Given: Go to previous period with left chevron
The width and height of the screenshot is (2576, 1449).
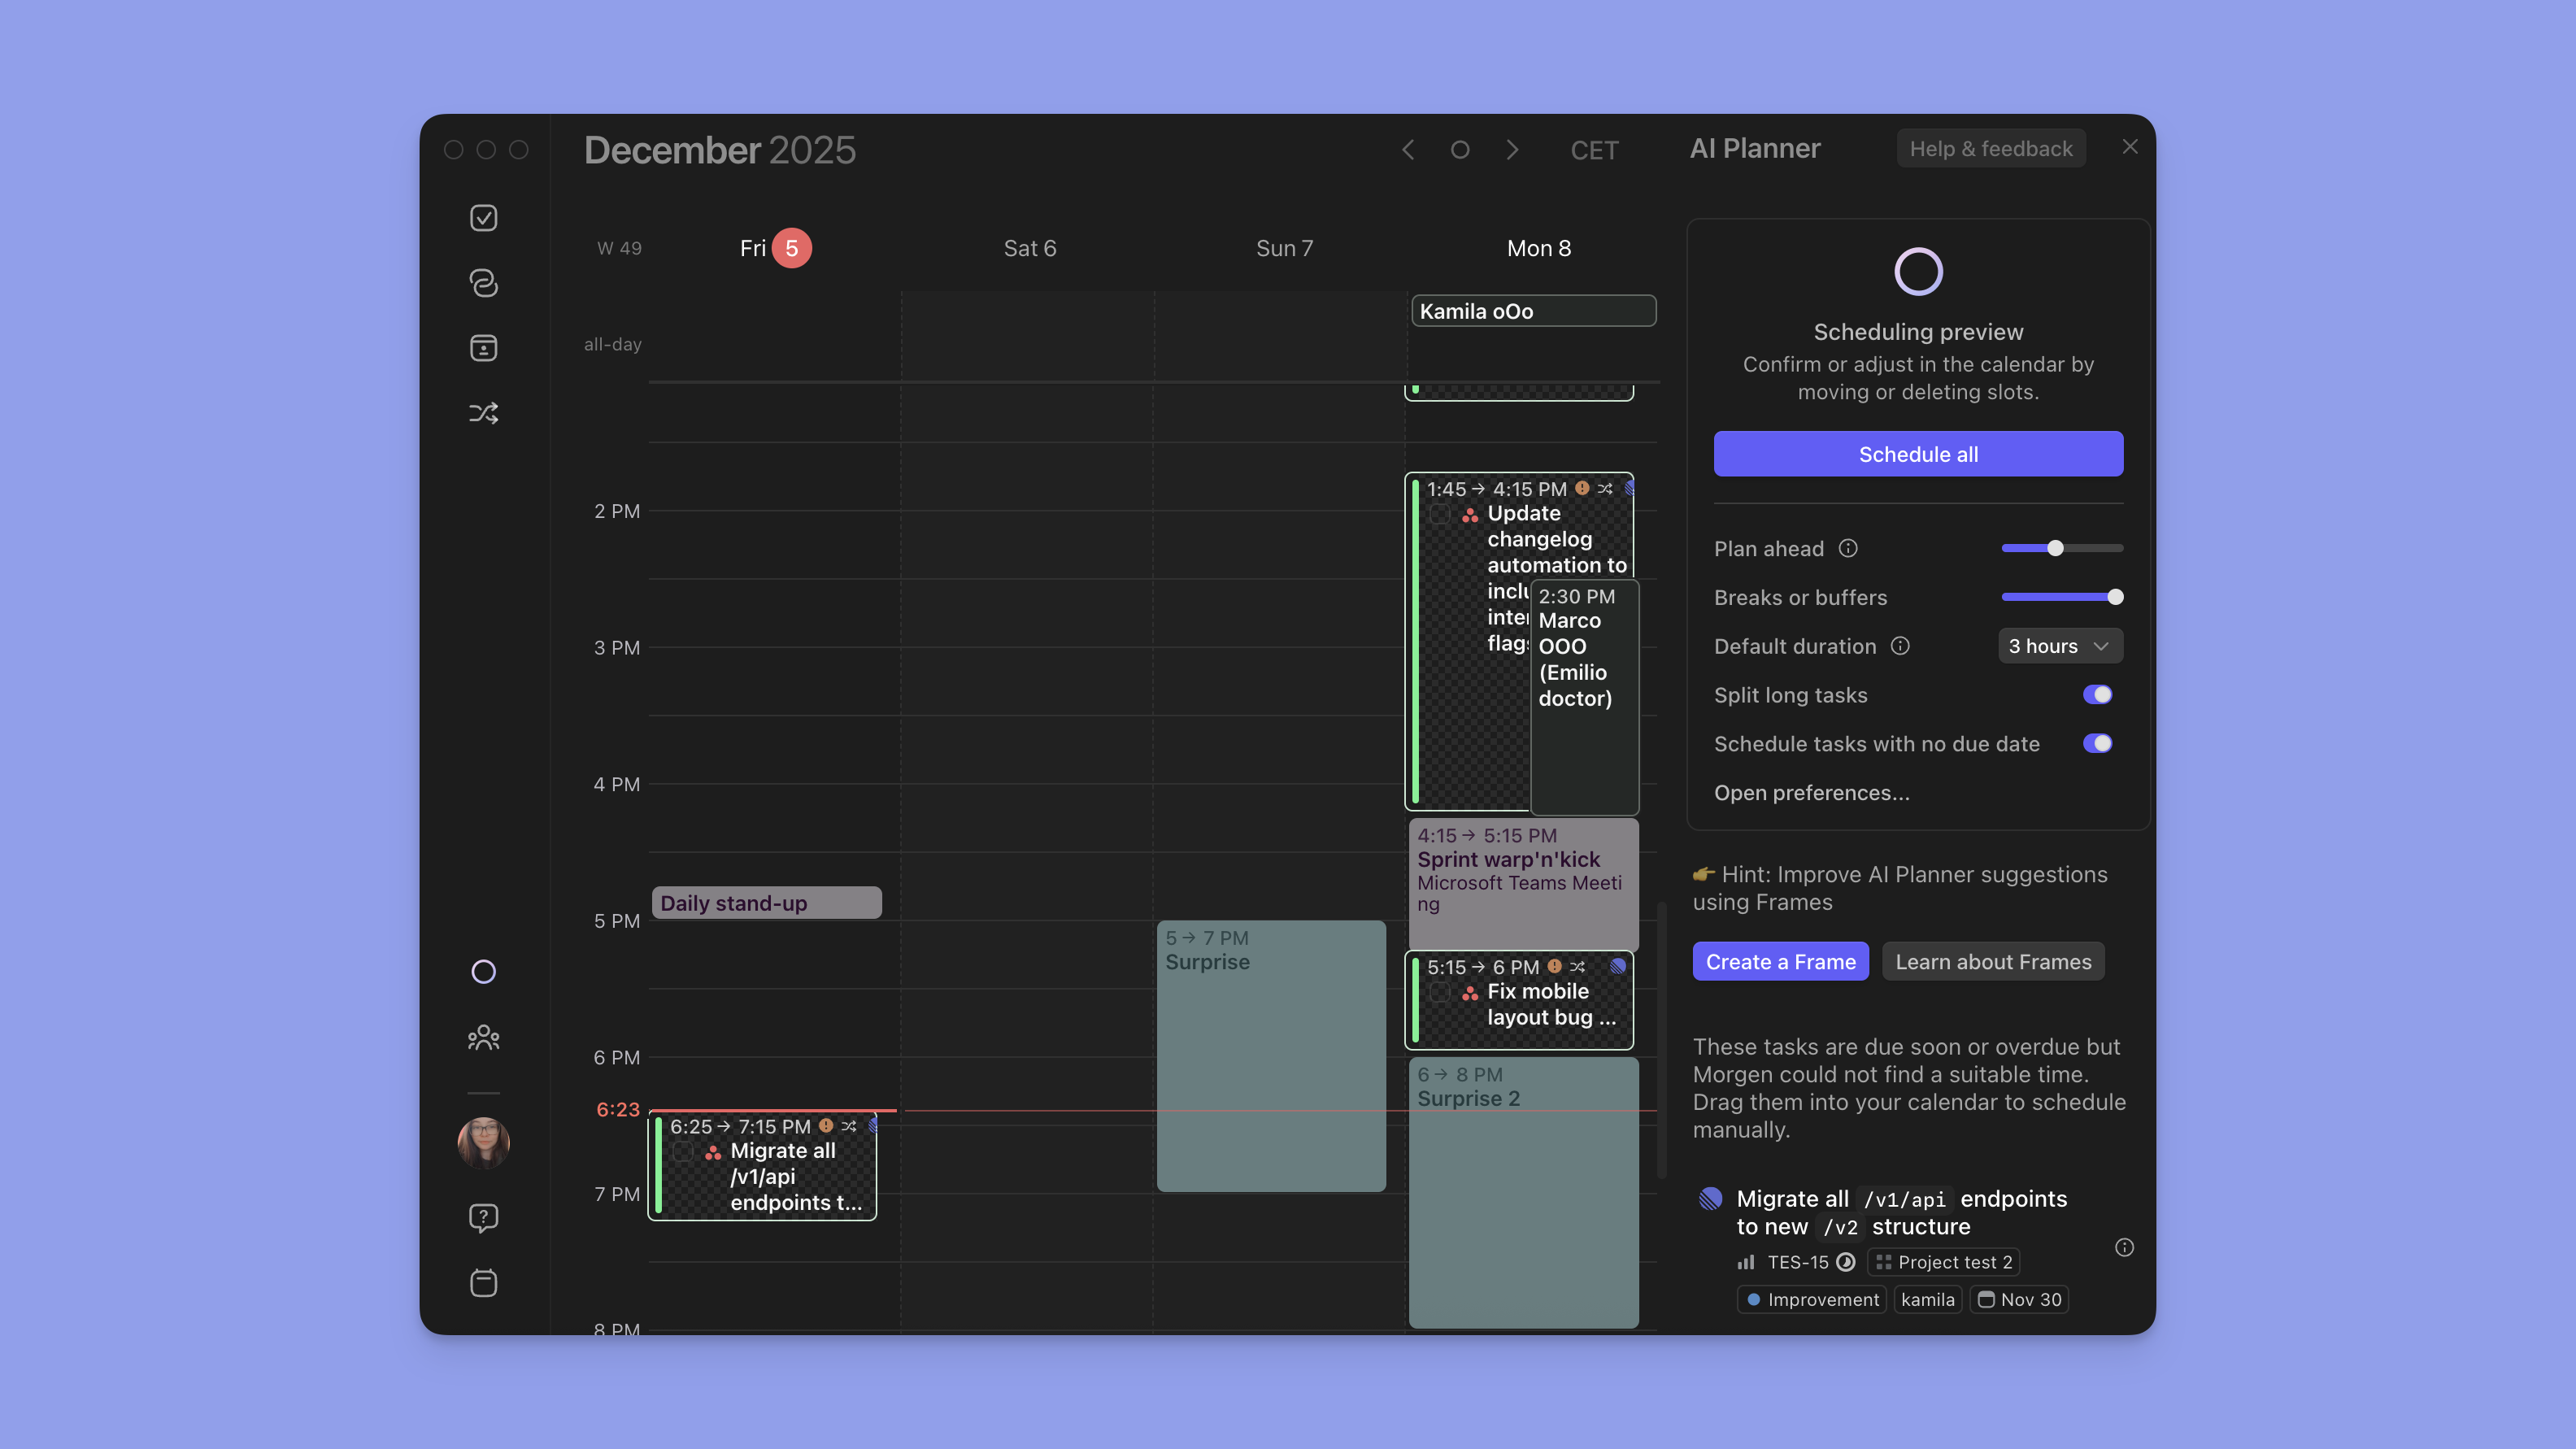Looking at the screenshot, I should click(x=1408, y=150).
